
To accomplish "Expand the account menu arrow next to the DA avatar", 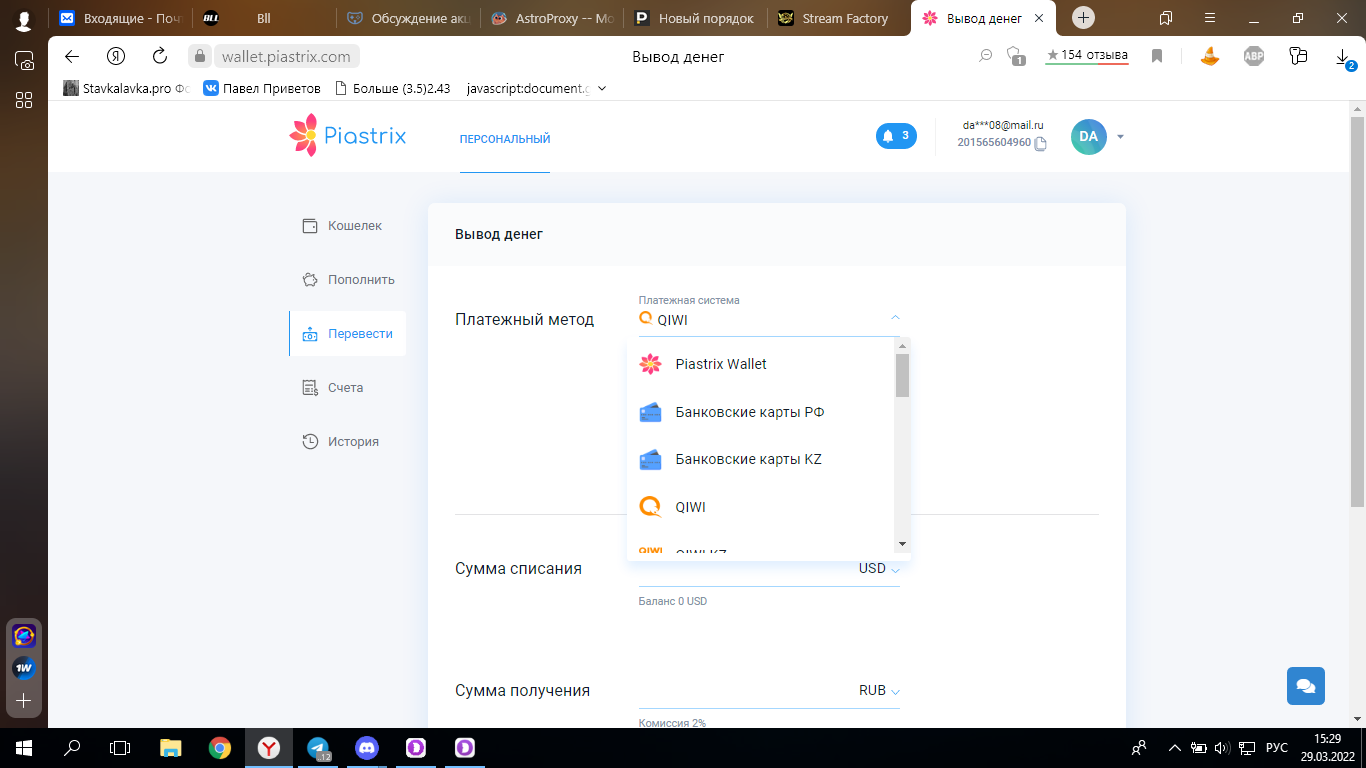I will pos(1121,137).
